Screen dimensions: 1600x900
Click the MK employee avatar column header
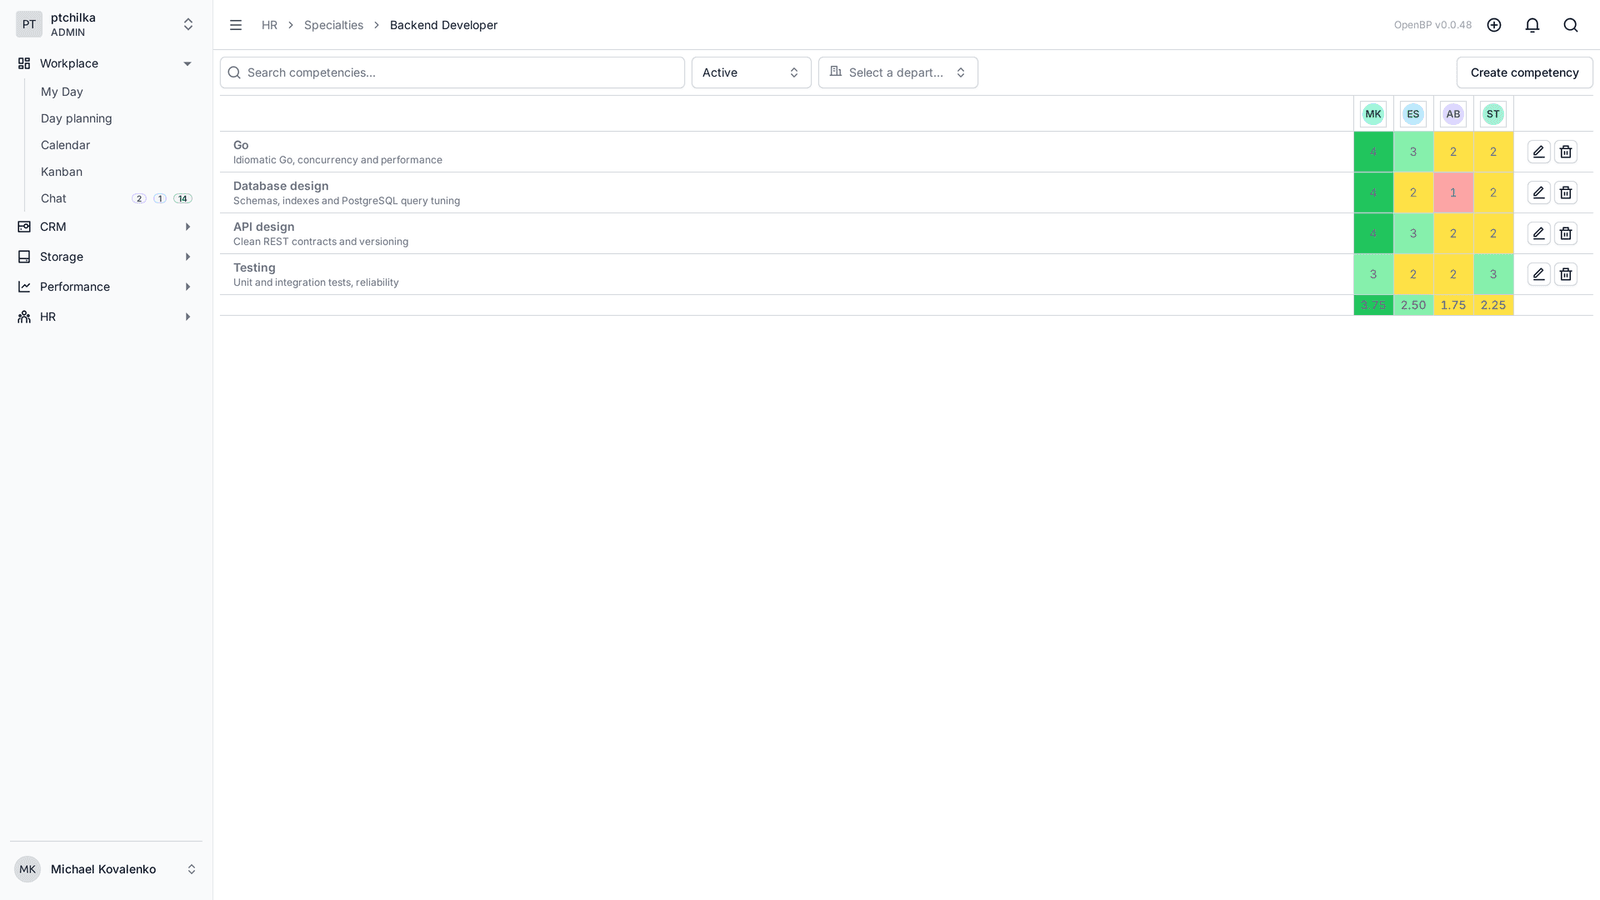[x=1373, y=114]
